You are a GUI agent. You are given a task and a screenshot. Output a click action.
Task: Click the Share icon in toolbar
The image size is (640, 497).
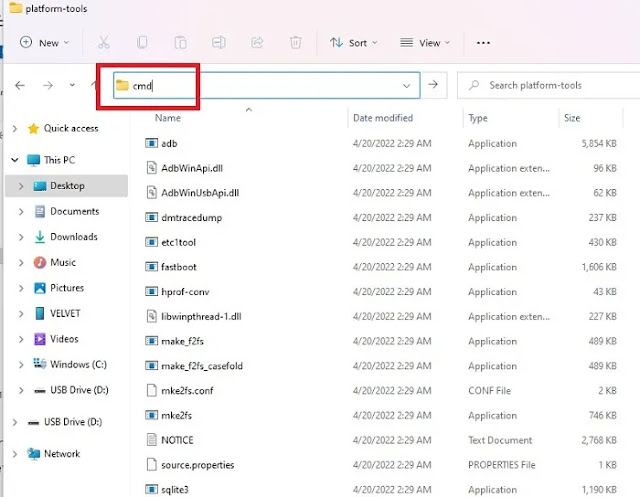tap(257, 42)
